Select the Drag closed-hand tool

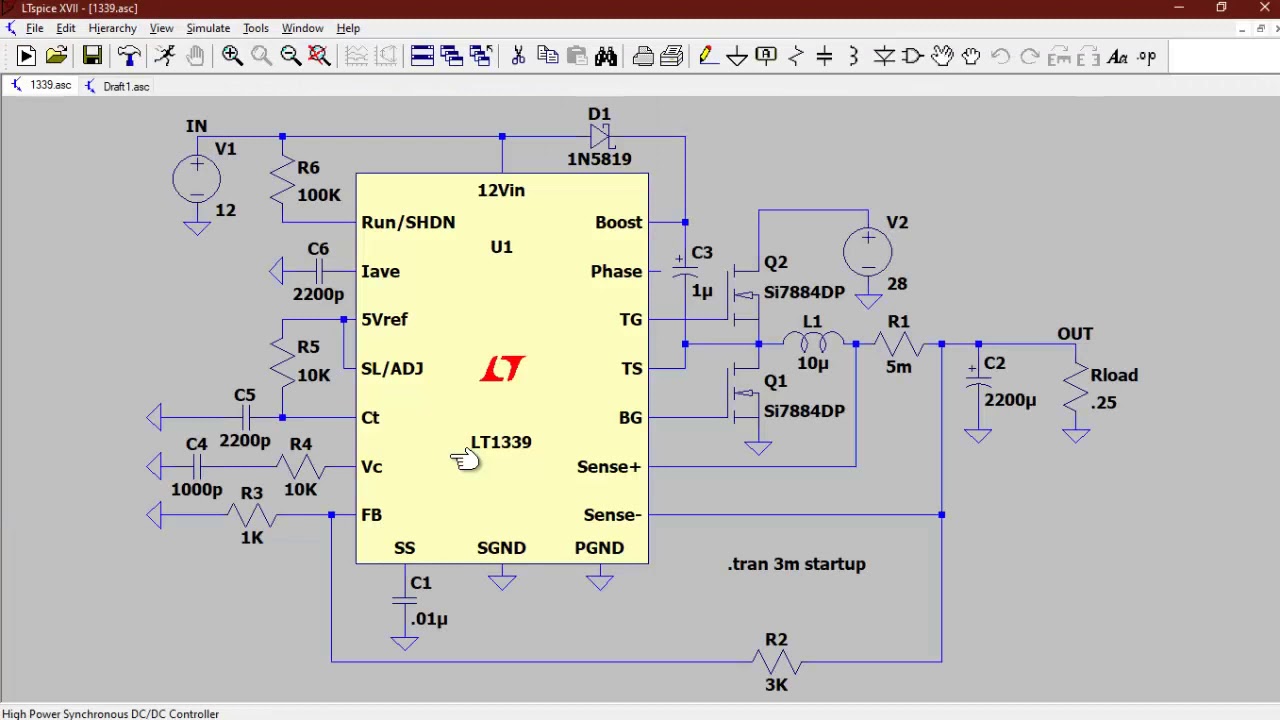tap(971, 57)
